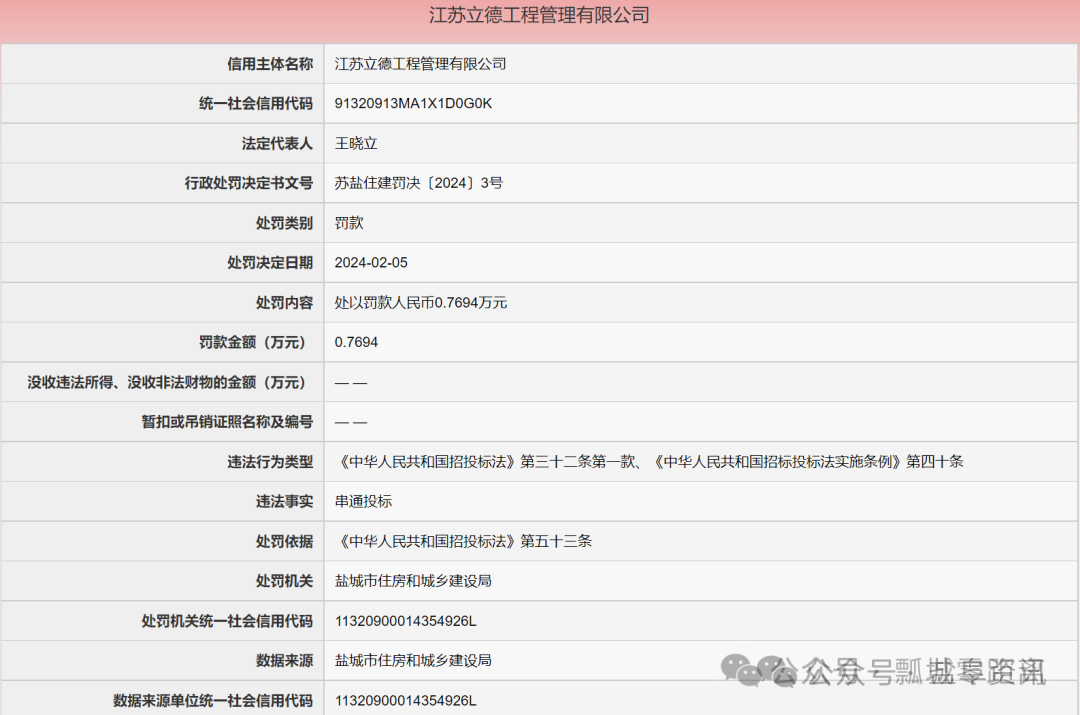Click the 罚款金额（万元） label

coord(252,342)
